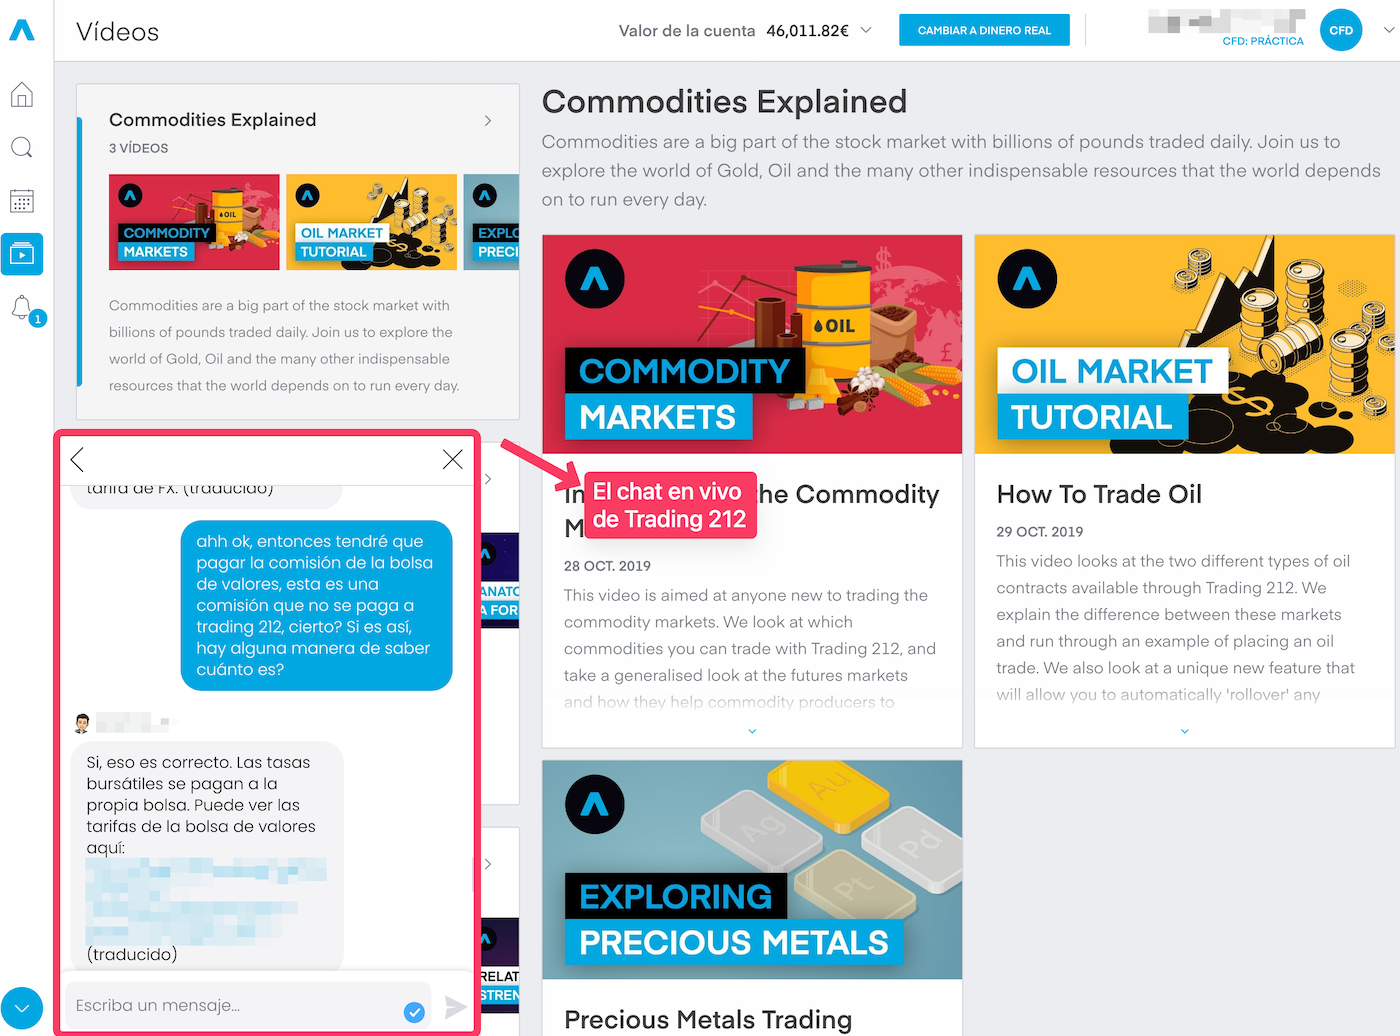Select the Commodities Explained playlist heading
The image size is (1400, 1036).
(213, 120)
